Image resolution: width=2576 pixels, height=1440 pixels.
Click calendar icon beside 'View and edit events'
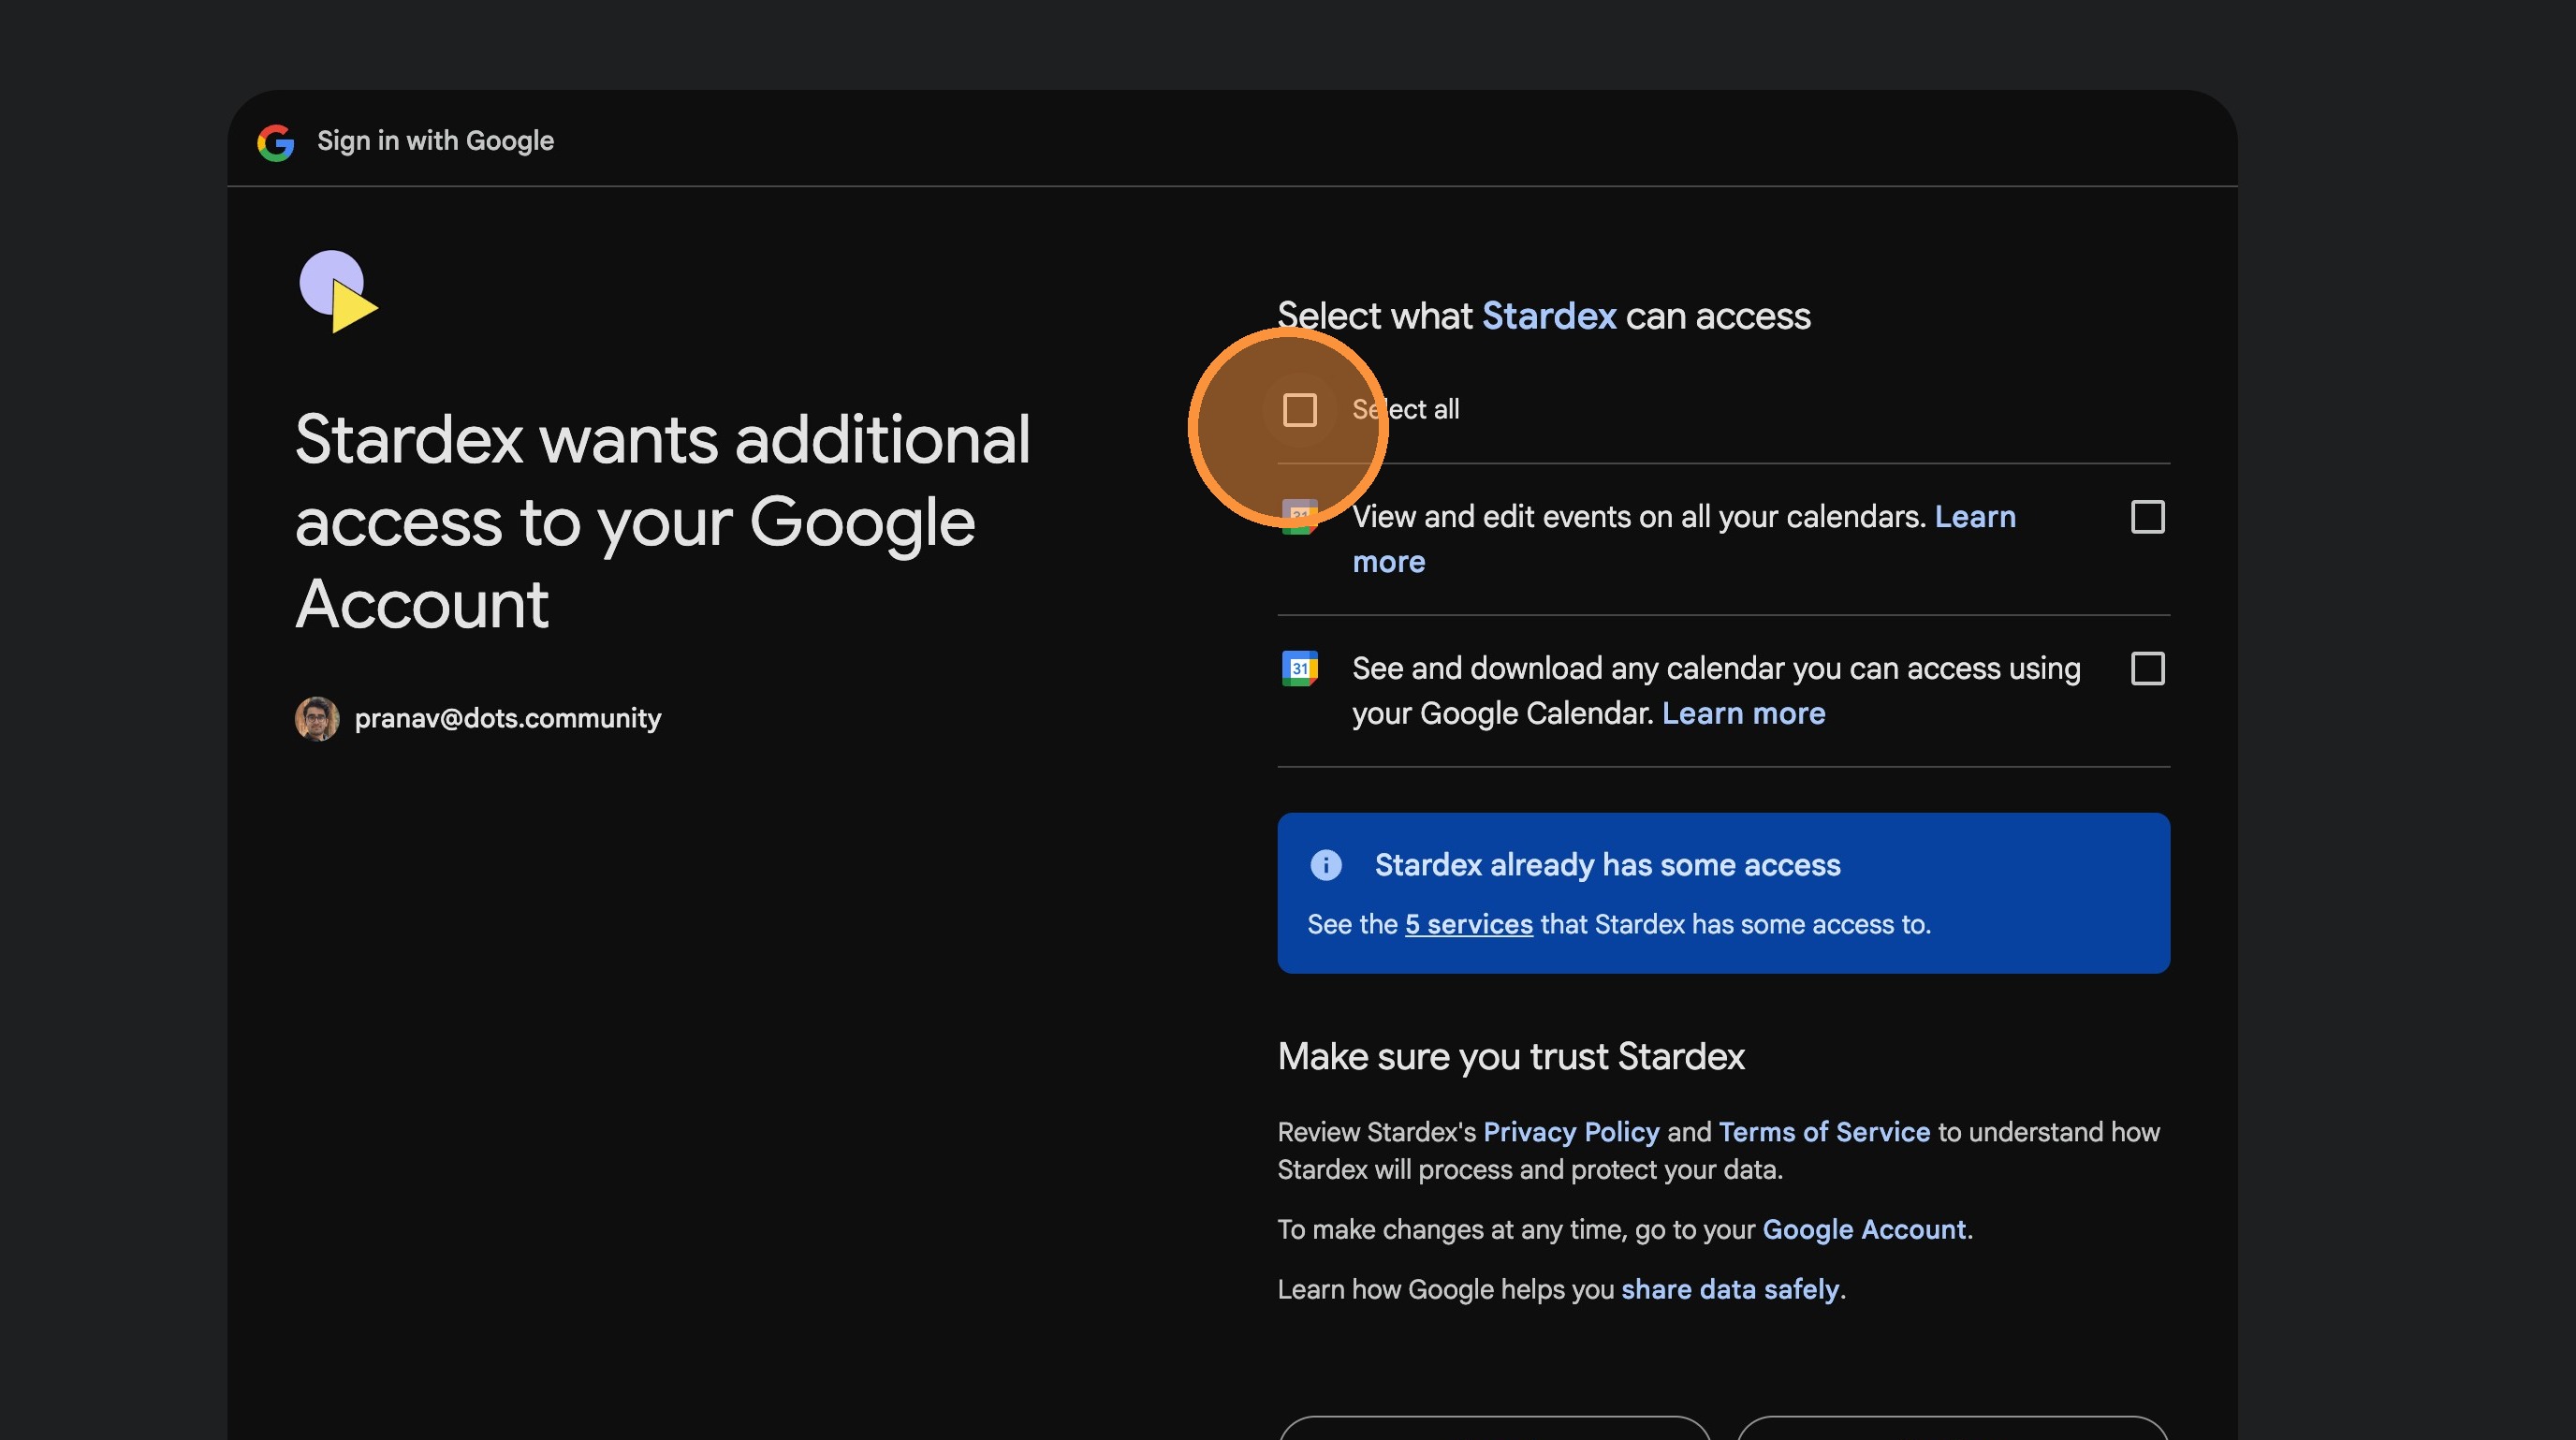tap(1299, 518)
